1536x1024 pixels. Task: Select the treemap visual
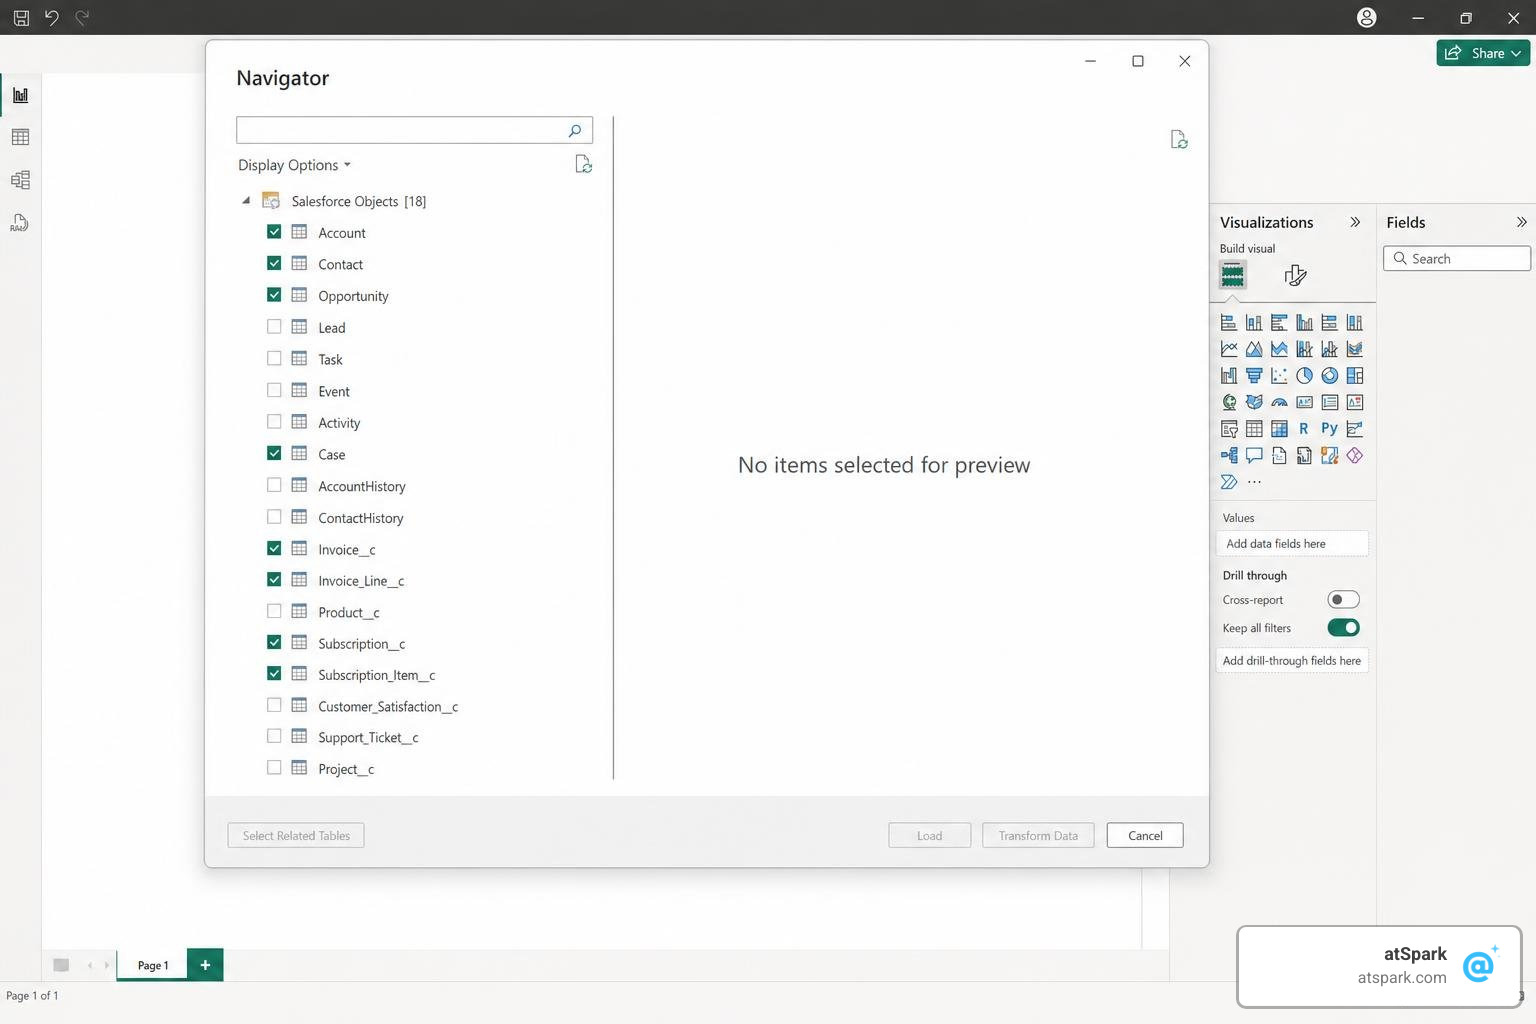[1355, 376]
